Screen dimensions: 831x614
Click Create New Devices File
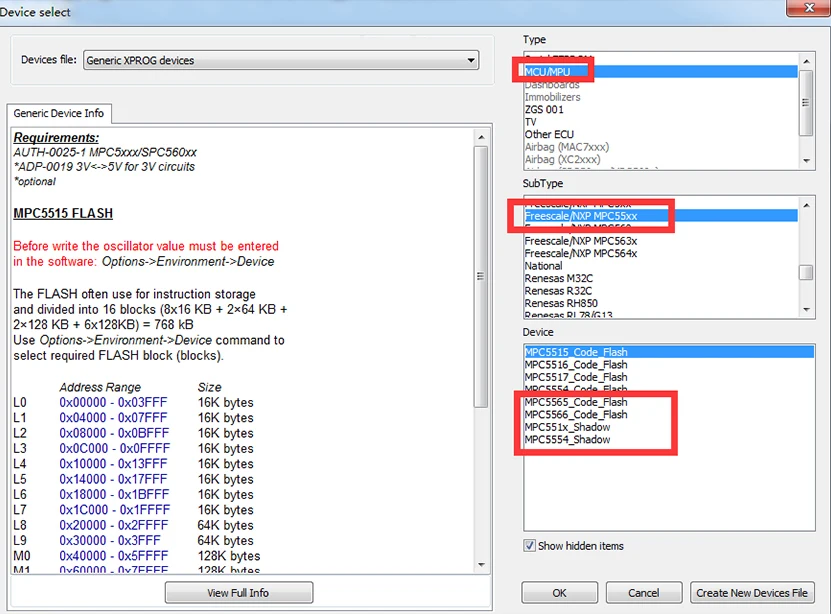tap(752, 593)
